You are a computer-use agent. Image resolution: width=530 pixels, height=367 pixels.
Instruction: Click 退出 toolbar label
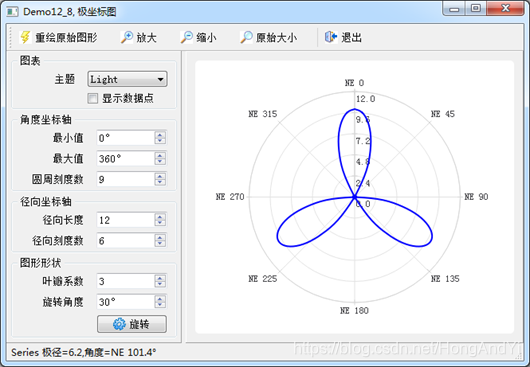352,38
